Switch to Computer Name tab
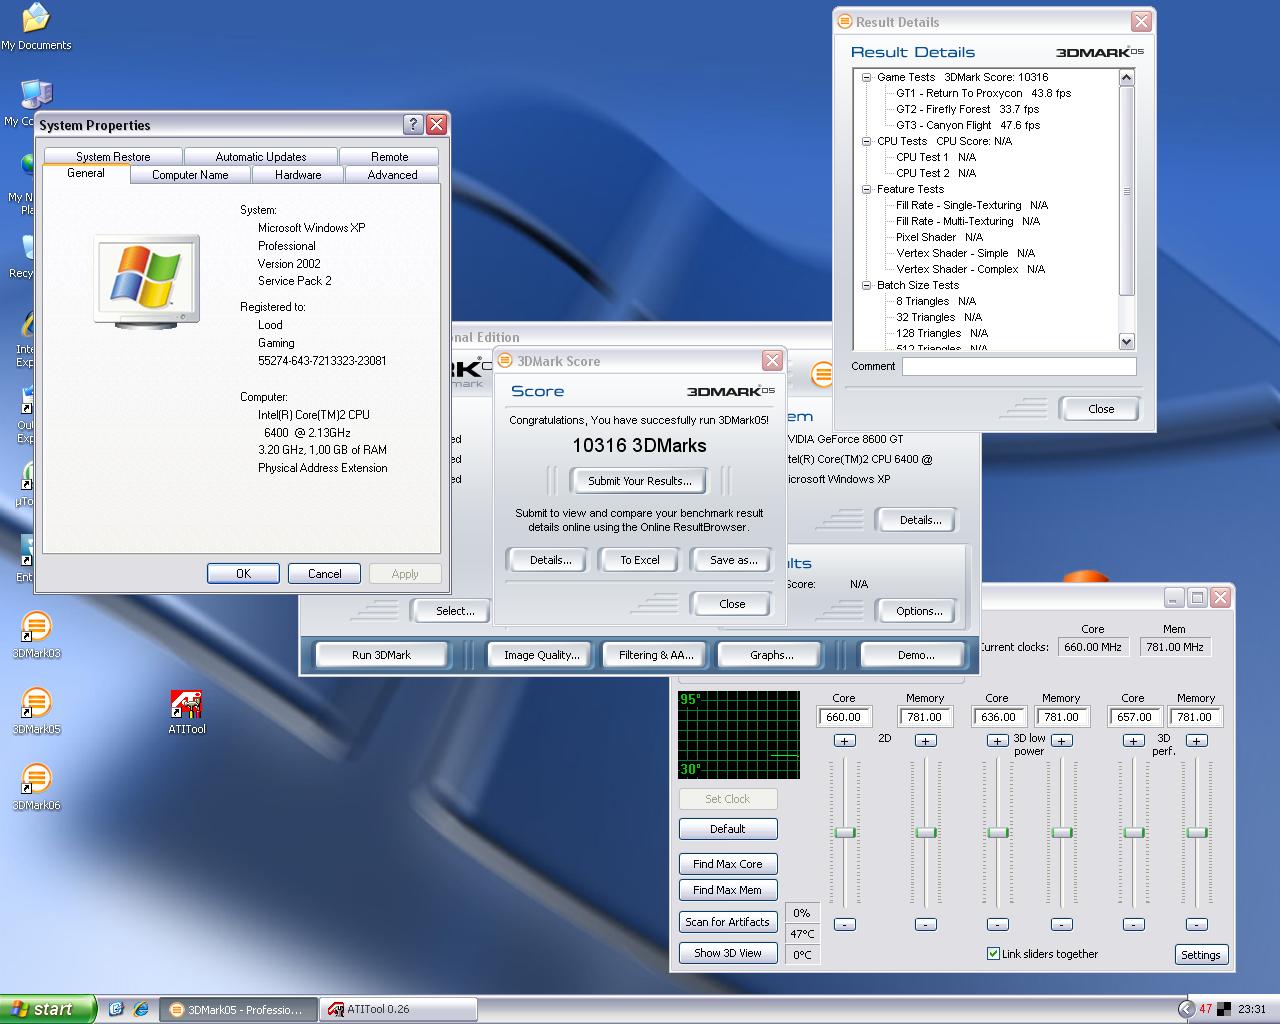 (x=190, y=174)
